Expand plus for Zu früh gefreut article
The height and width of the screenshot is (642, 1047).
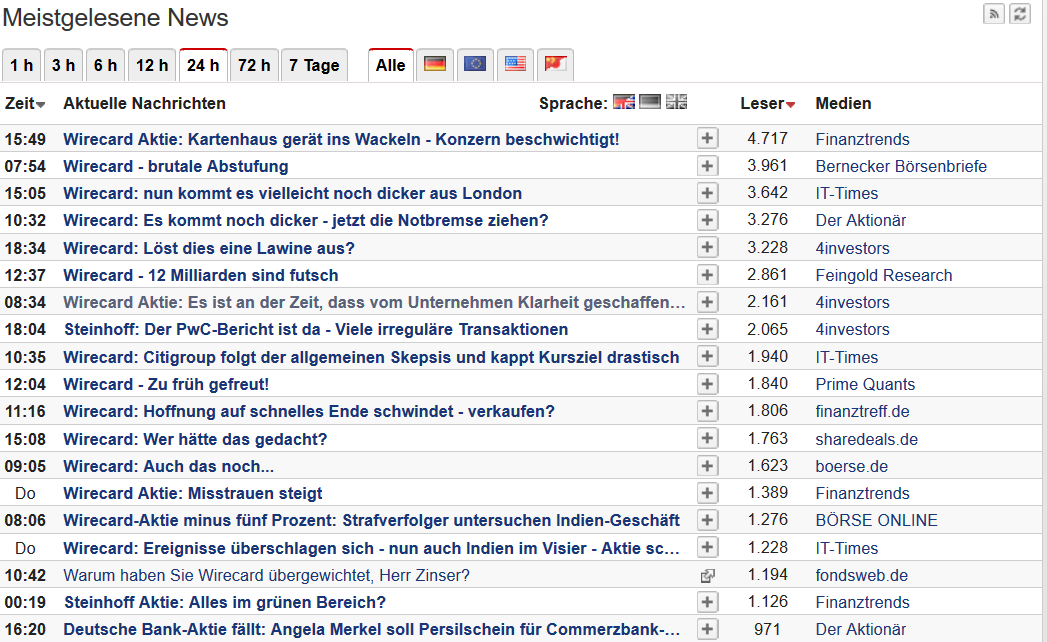pos(707,383)
